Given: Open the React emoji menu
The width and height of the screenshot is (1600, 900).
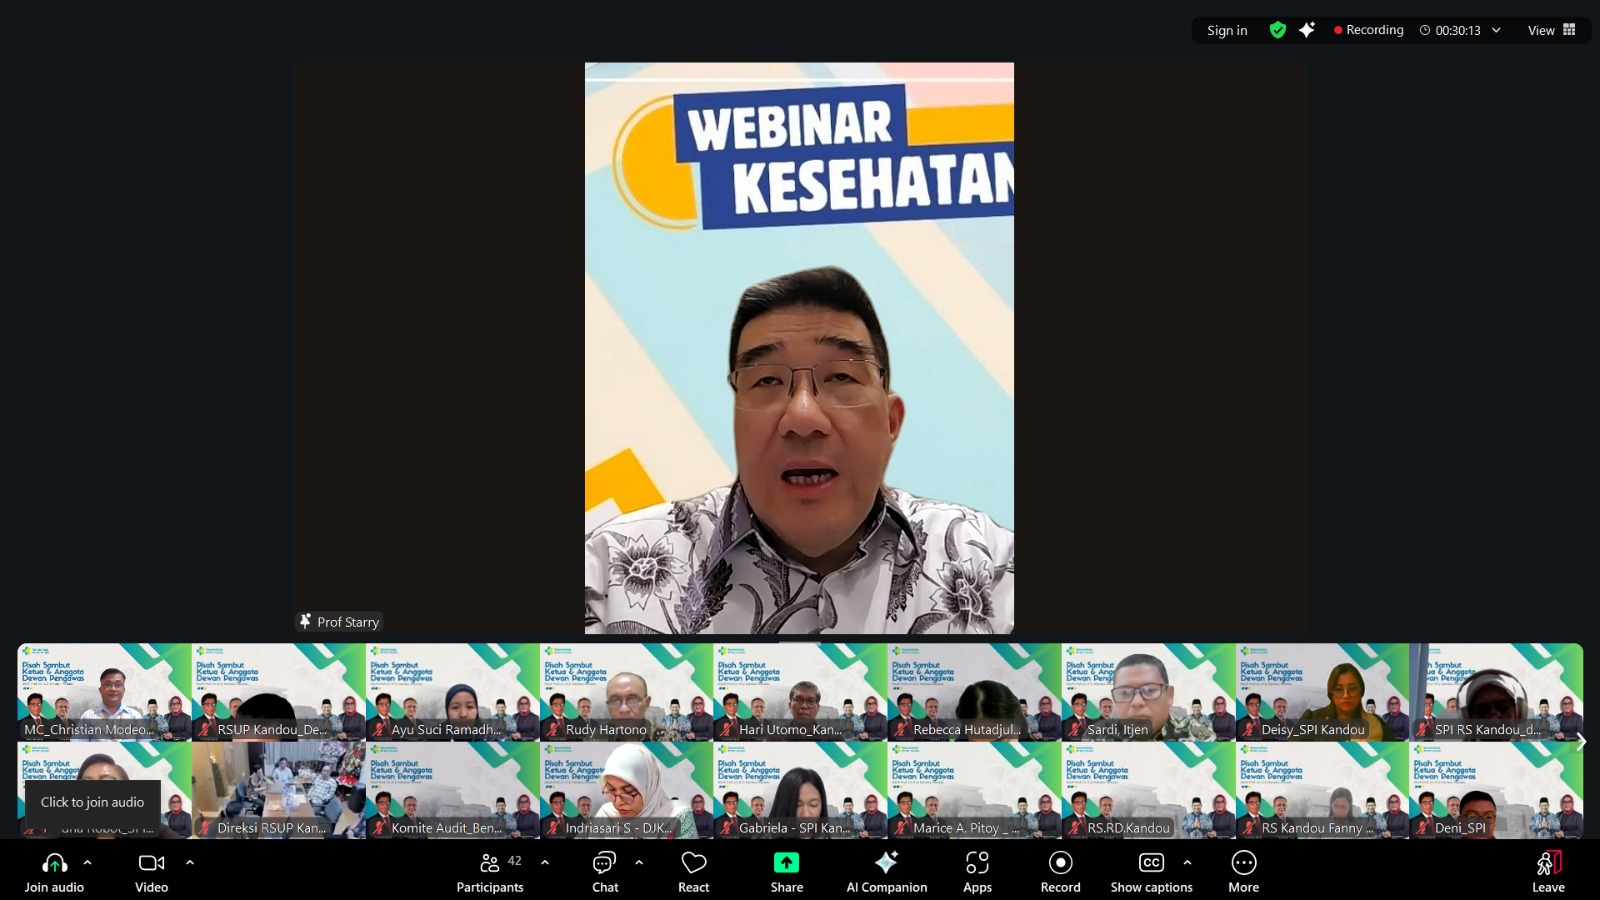Looking at the screenshot, I should [693, 871].
